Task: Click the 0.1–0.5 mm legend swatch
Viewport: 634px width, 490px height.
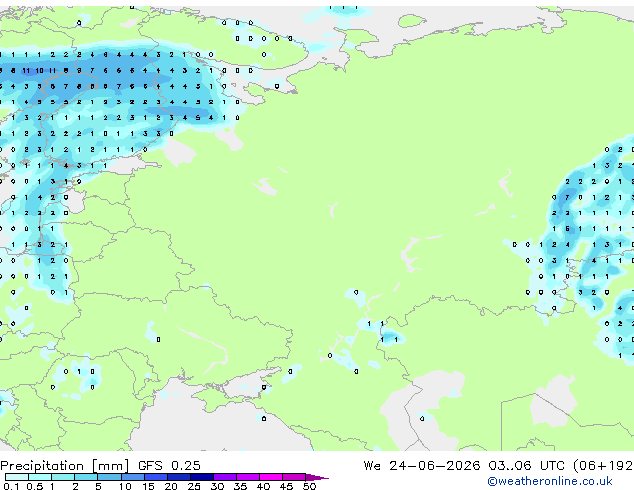Action: point(17,477)
